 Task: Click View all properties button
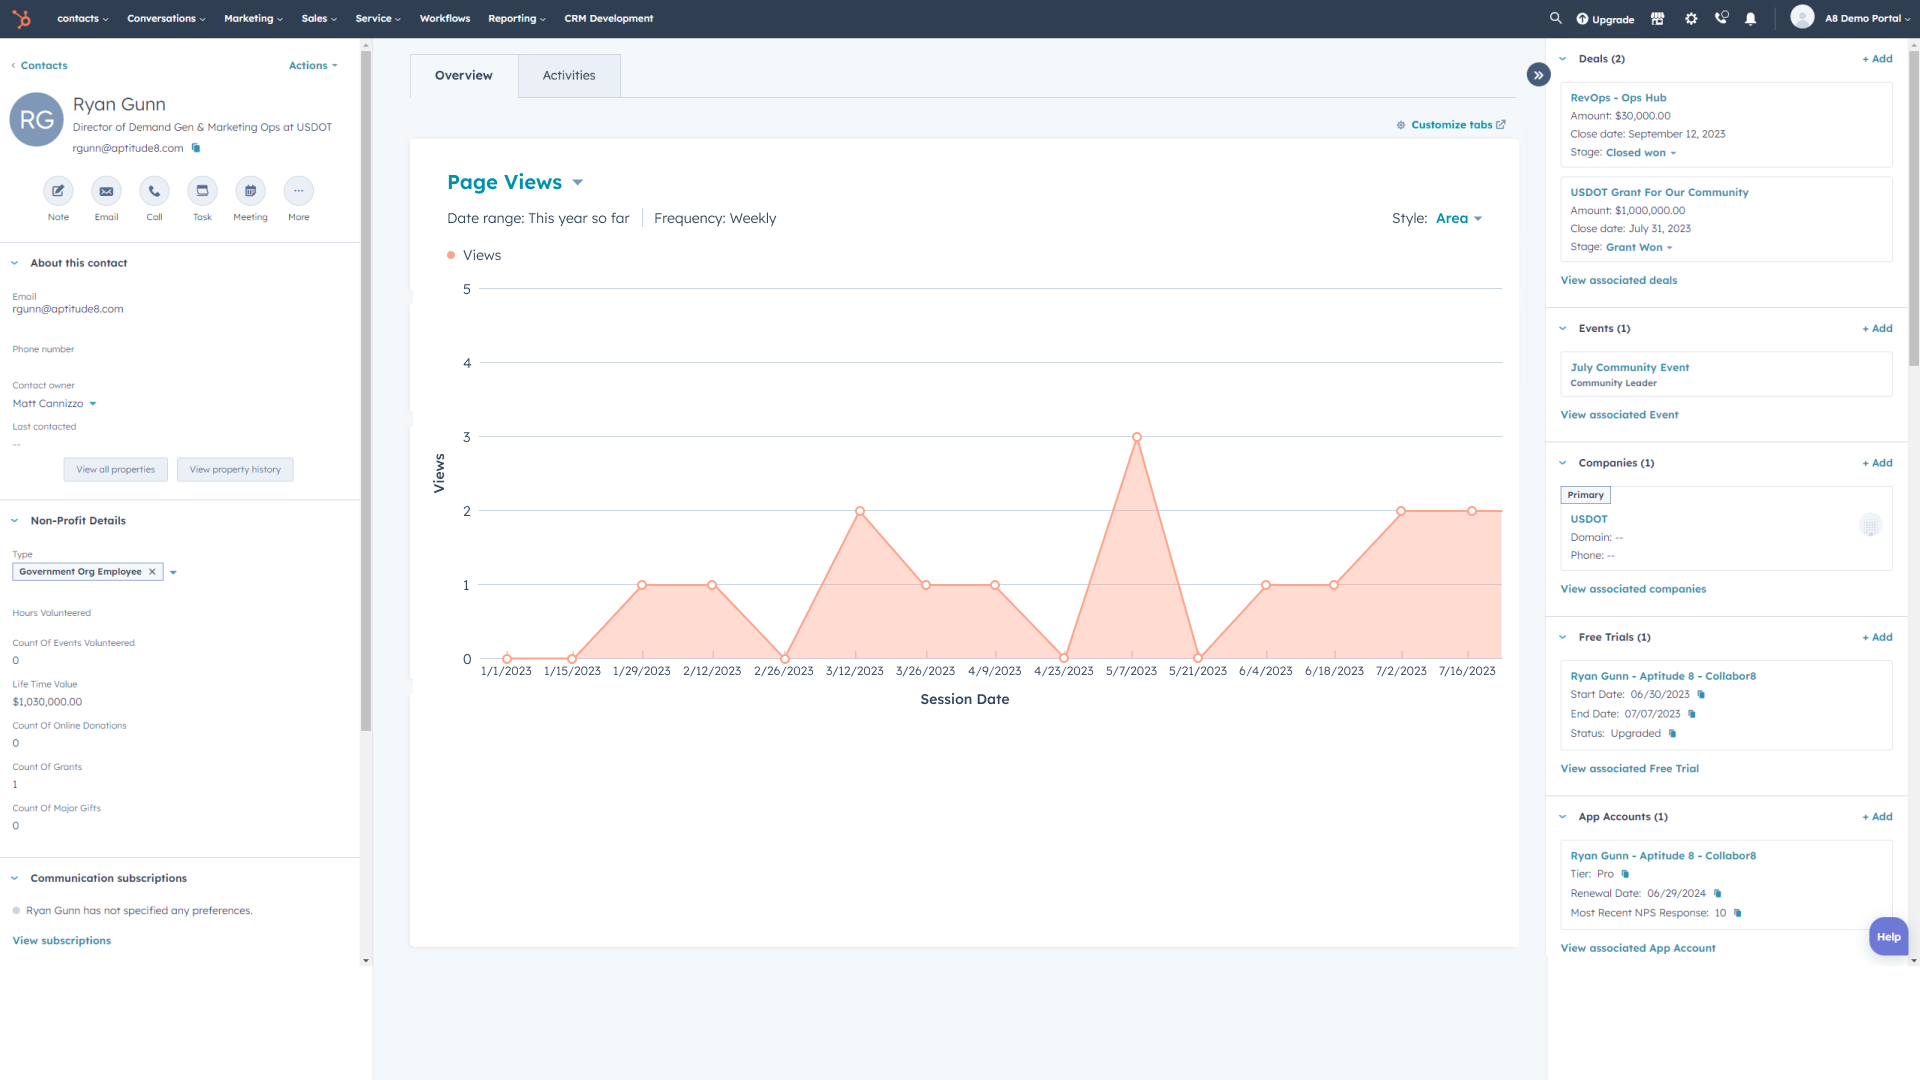116,470
